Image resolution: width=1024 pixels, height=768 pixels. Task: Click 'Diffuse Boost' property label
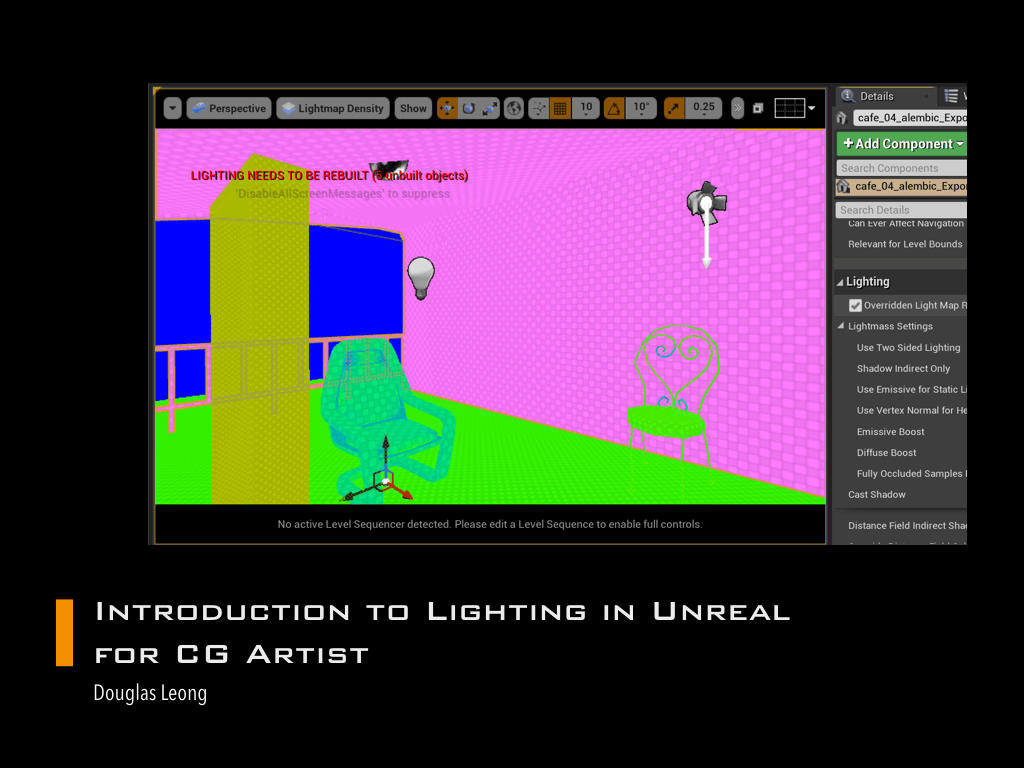pos(886,453)
